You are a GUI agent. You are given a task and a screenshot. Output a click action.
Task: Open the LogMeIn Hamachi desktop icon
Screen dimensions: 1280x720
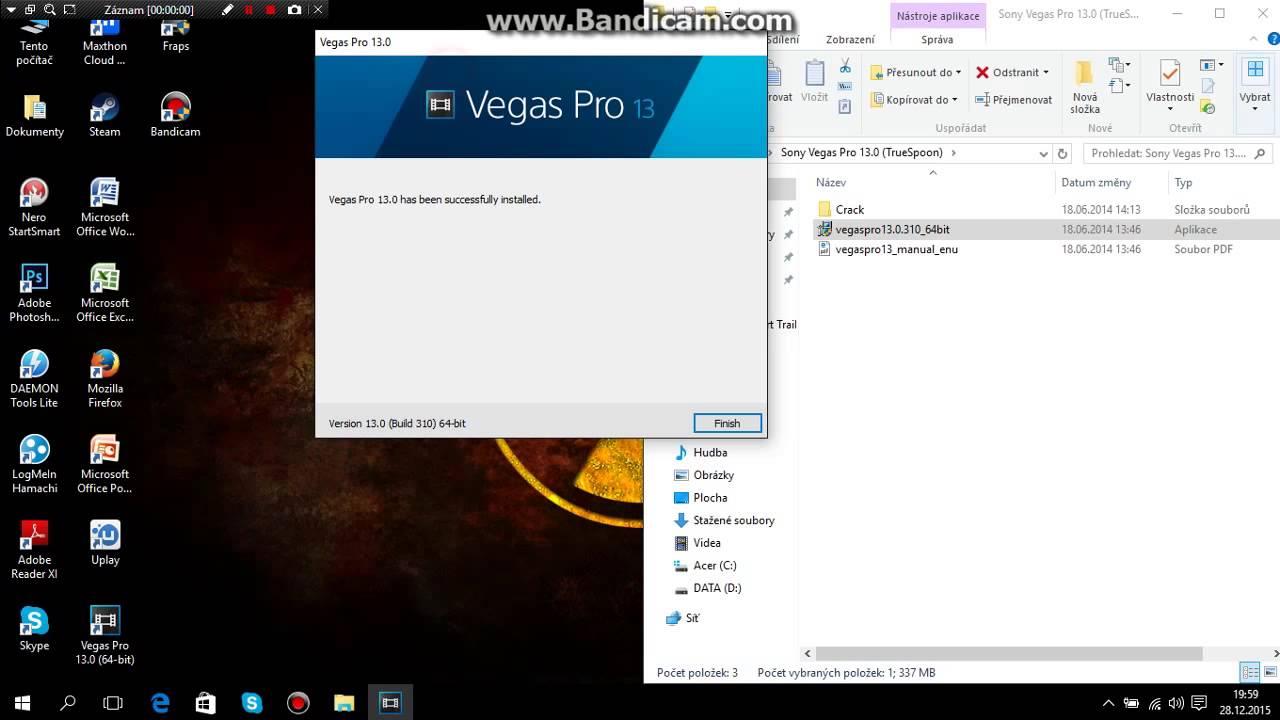[x=34, y=465]
